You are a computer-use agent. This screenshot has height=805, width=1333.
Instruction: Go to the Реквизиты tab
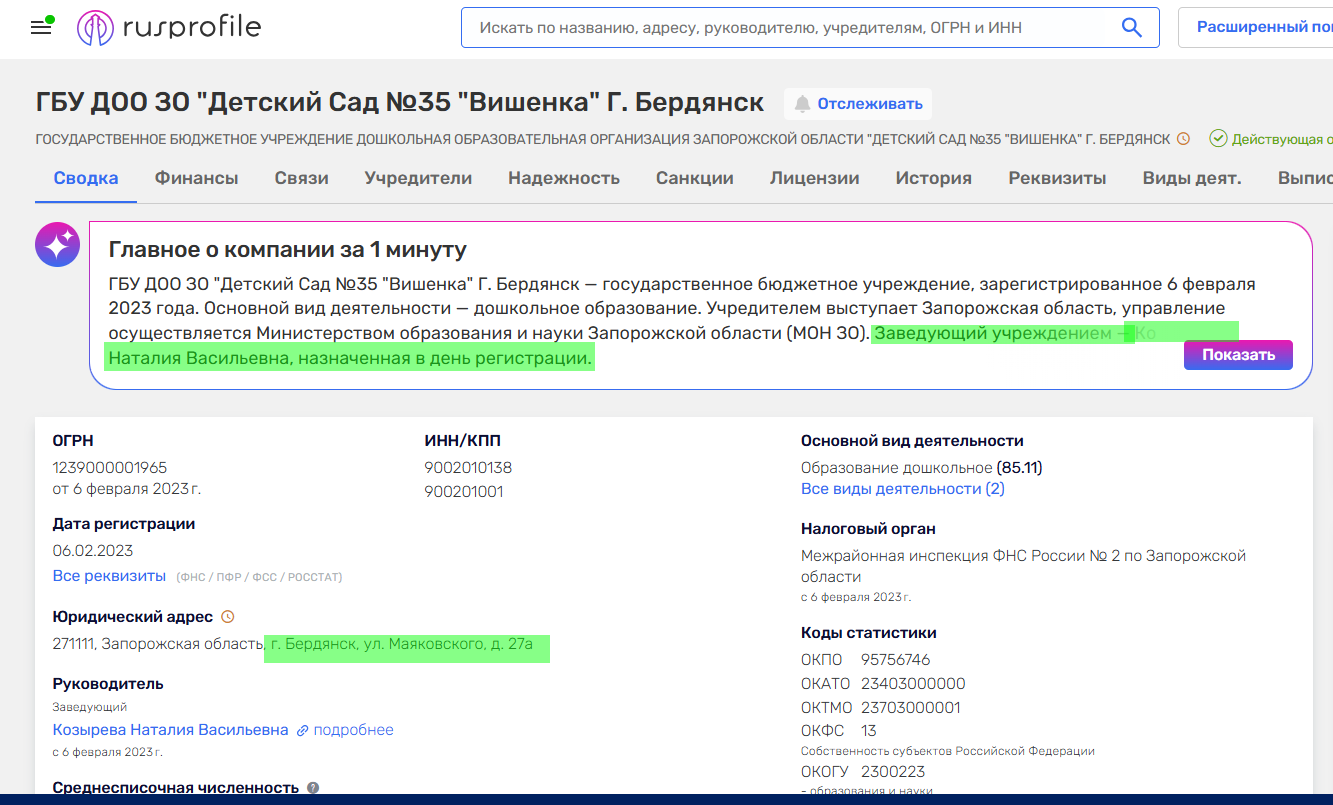(1057, 179)
